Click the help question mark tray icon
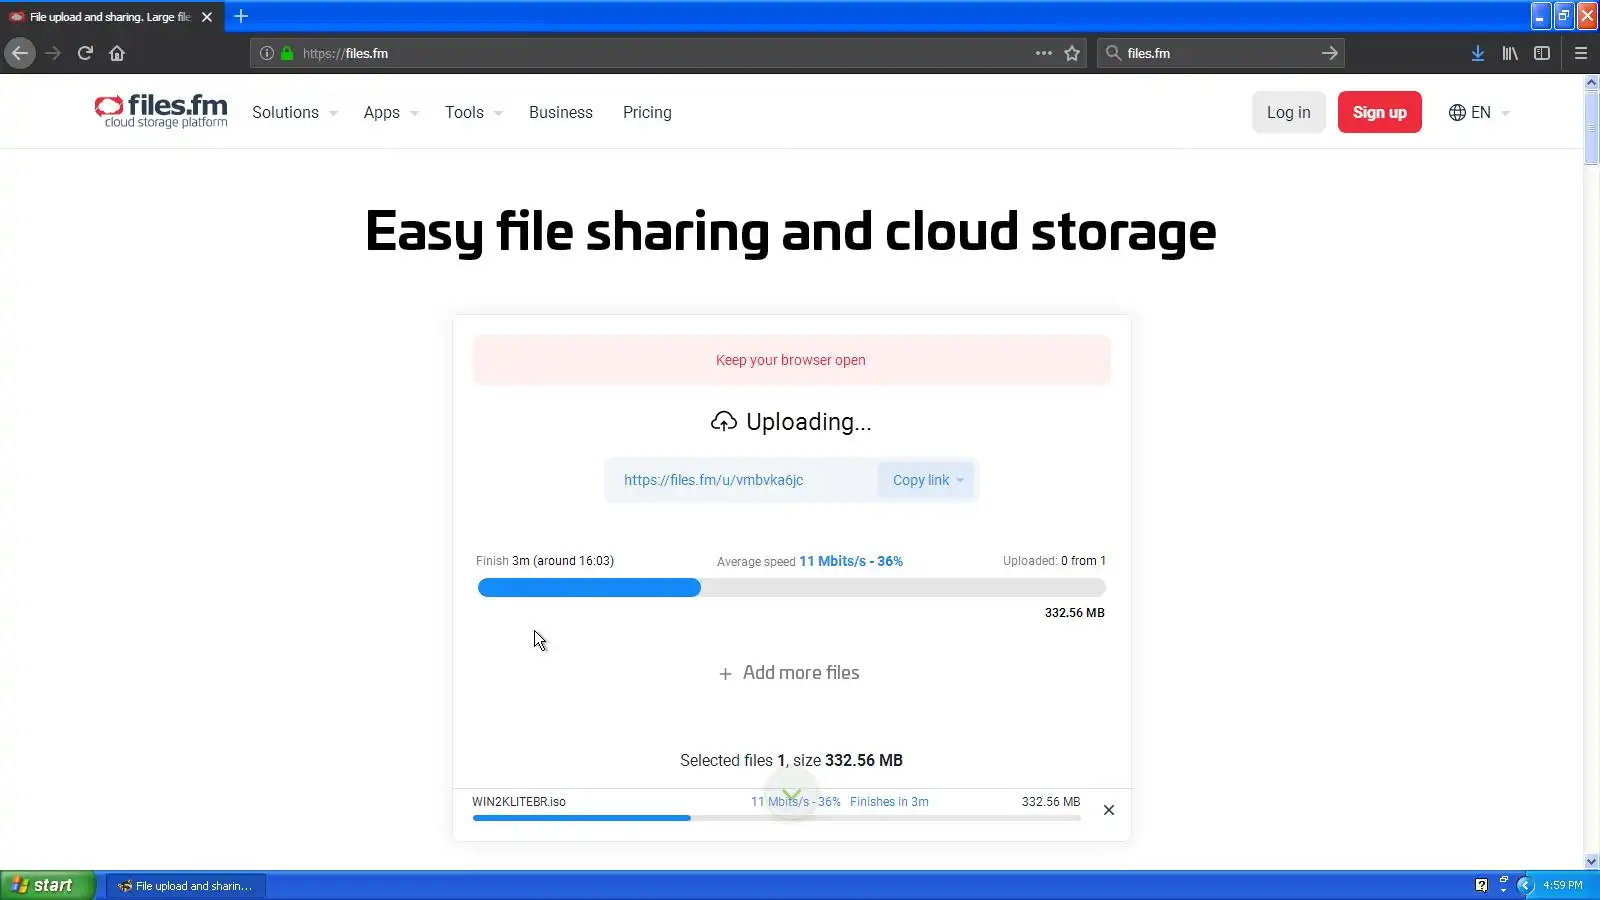1600x900 pixels. click(1481, 885)
